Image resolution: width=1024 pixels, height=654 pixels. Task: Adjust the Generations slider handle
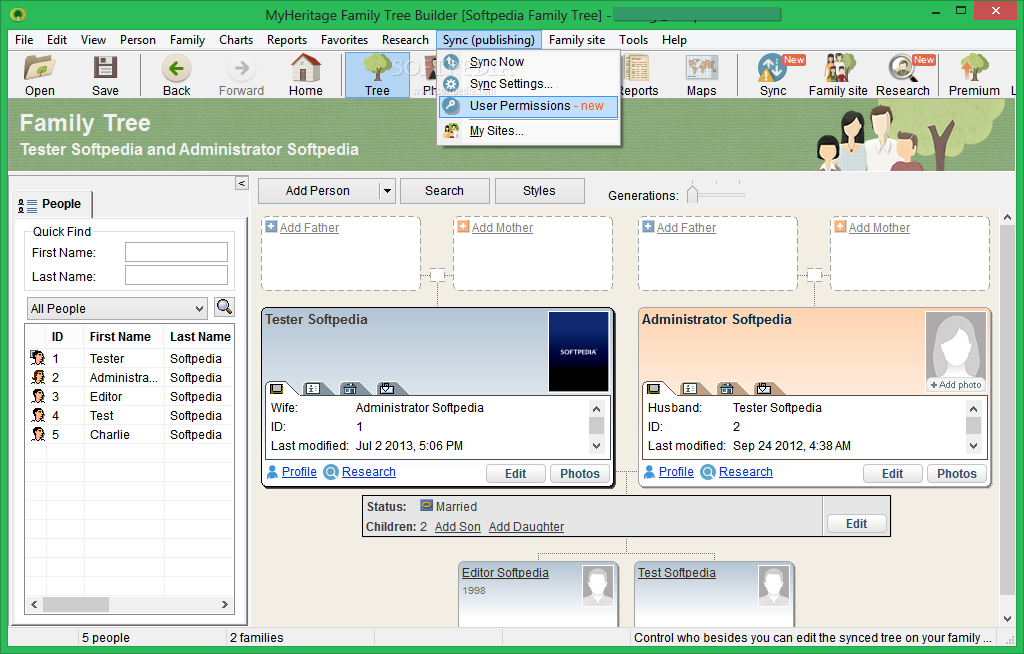[x=692, y=193]
